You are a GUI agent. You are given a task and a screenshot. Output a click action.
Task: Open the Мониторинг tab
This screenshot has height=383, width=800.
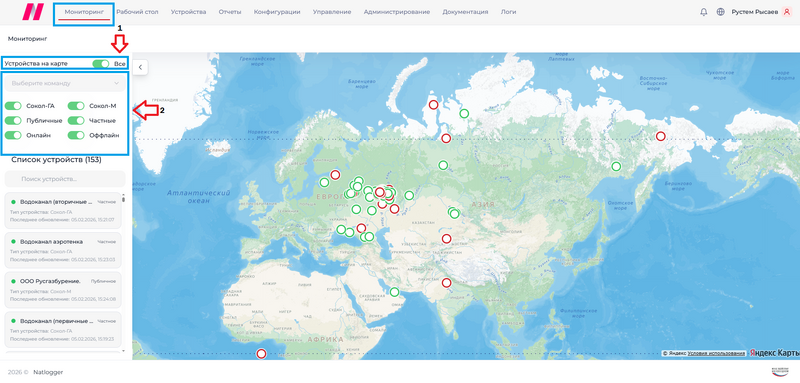[84, 12]
